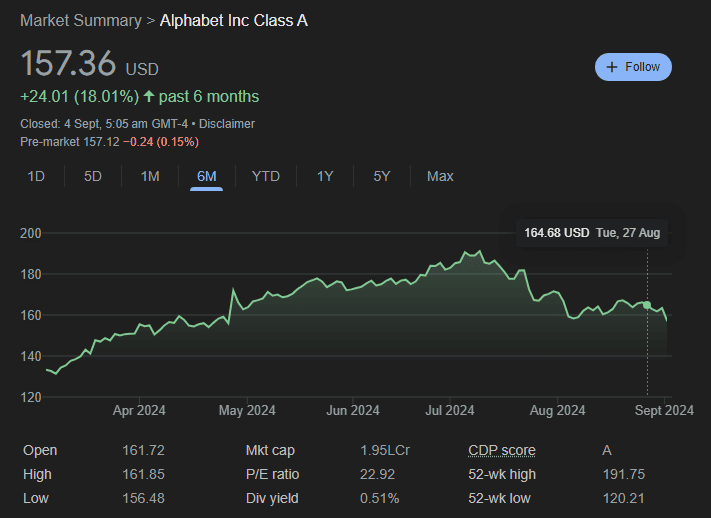Switch to the Max range tab
Viewport: 711px width, 518px height.
click(440, 176)
